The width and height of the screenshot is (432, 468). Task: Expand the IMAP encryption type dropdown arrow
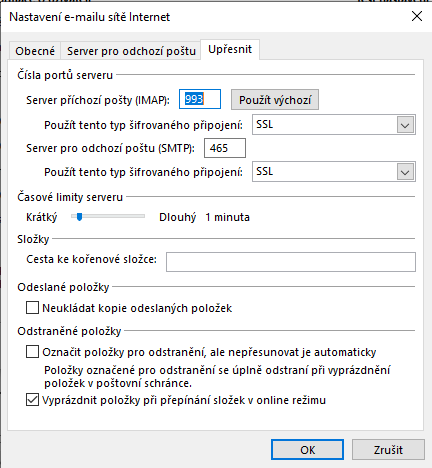click(x=405, y=125)
